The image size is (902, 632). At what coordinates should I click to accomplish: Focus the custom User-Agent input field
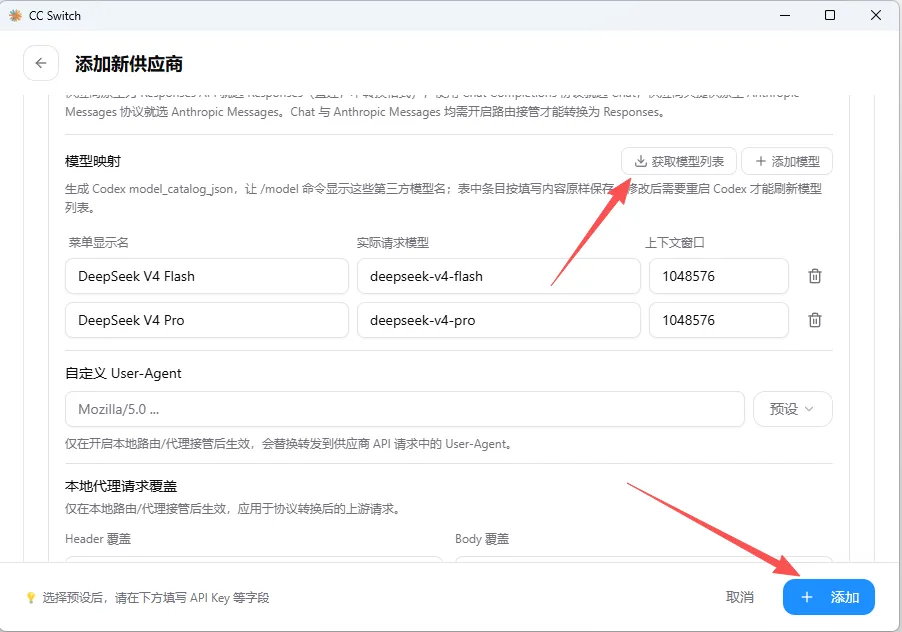coord(405,409)
